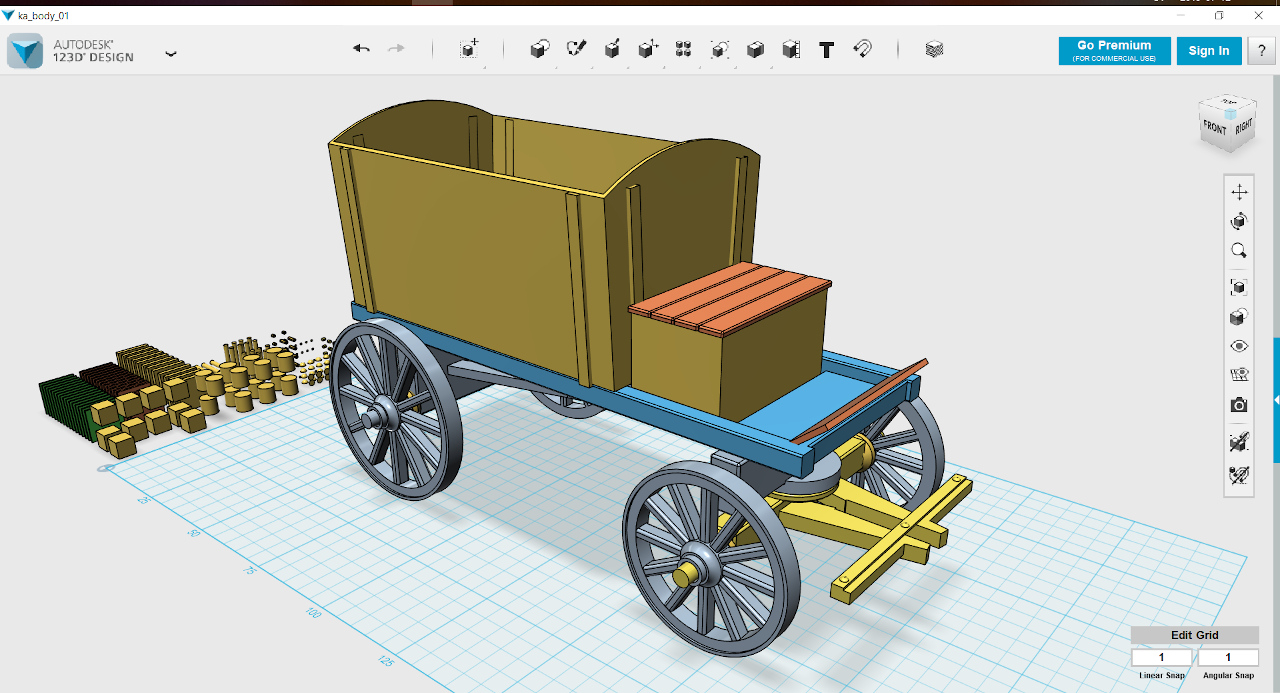Click the Redo arrow
The image size is (1280, 693).
pos(396,48)
